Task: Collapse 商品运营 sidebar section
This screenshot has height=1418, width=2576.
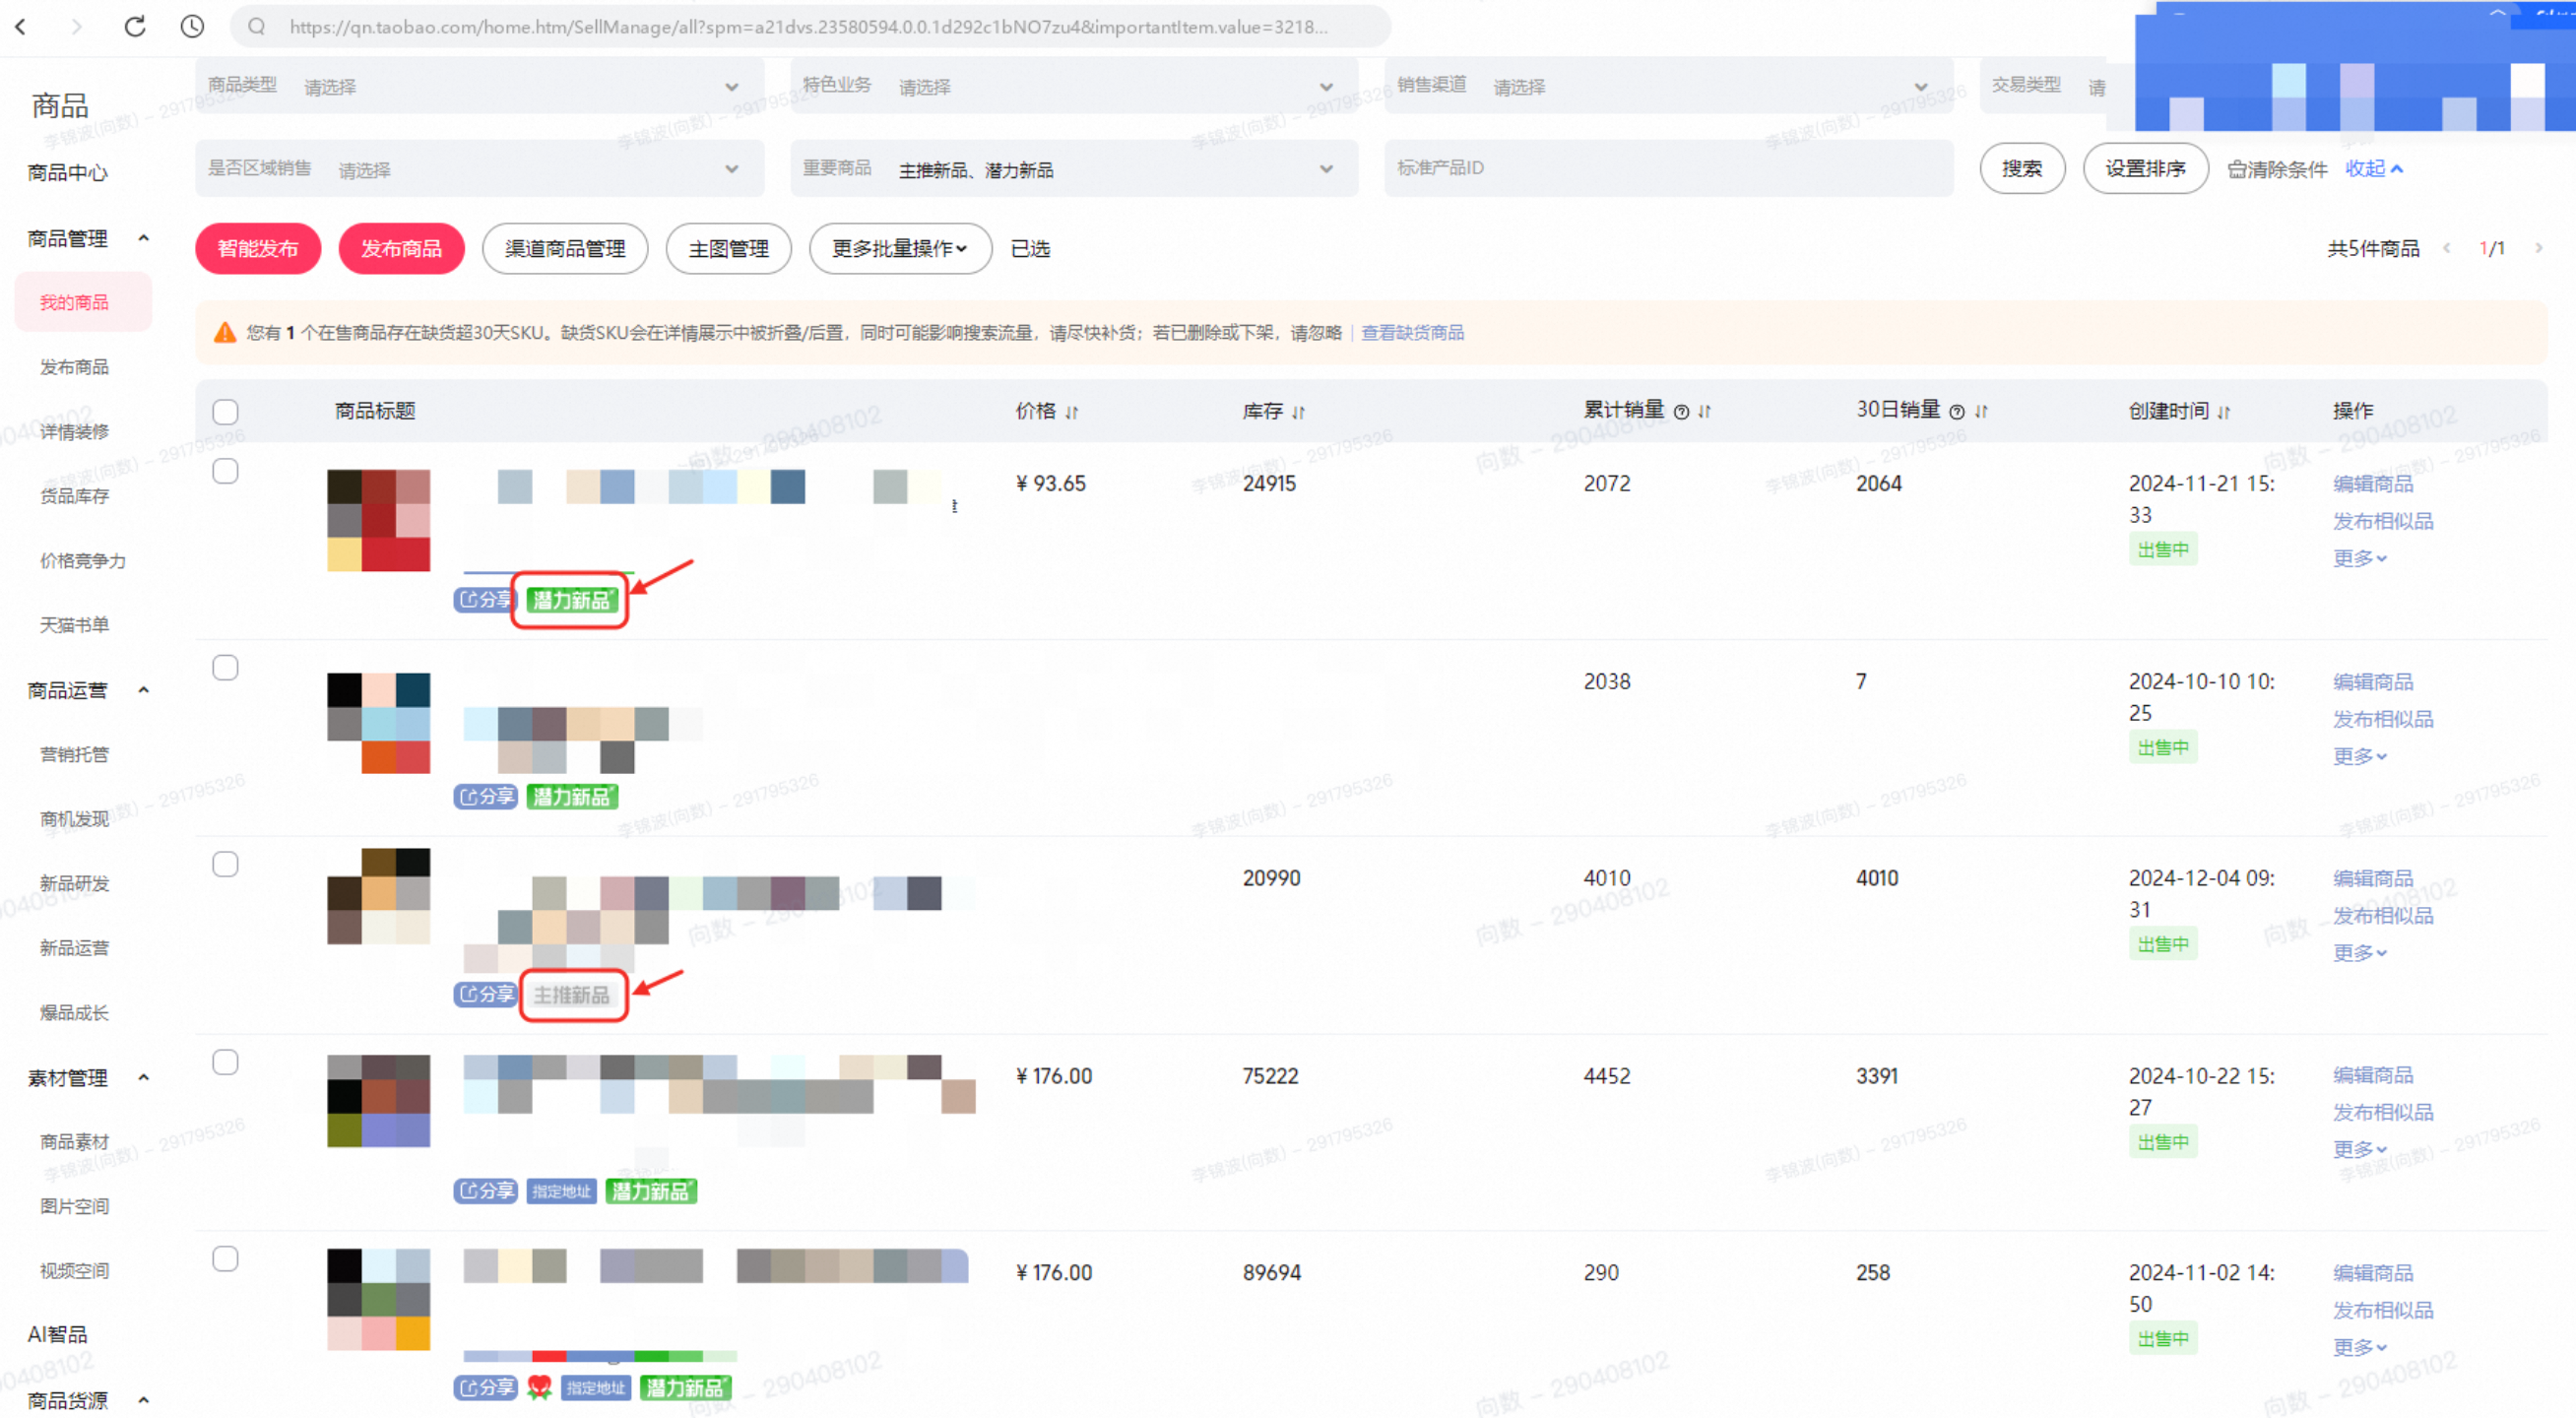Action: [x=143, y=690]
